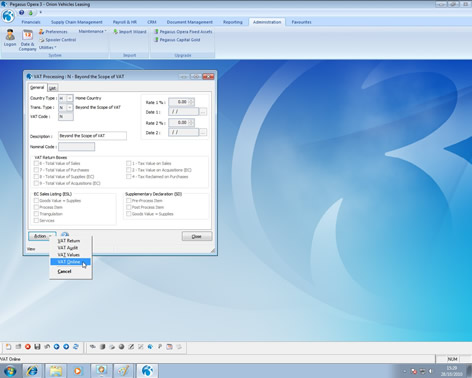Choose VAT Values from Action menu
The height and width of the screenshot is (378, 472).
click(x=69, y=255)
